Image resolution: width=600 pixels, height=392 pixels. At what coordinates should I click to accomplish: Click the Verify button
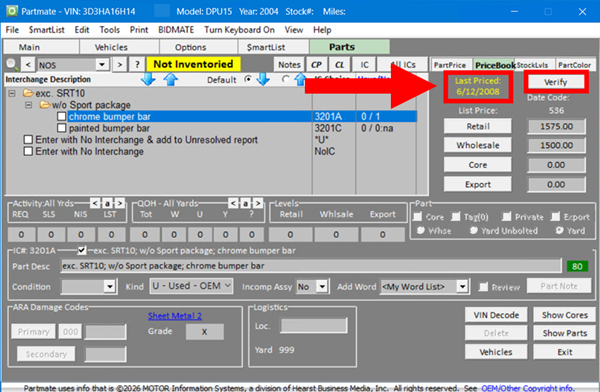556,82
